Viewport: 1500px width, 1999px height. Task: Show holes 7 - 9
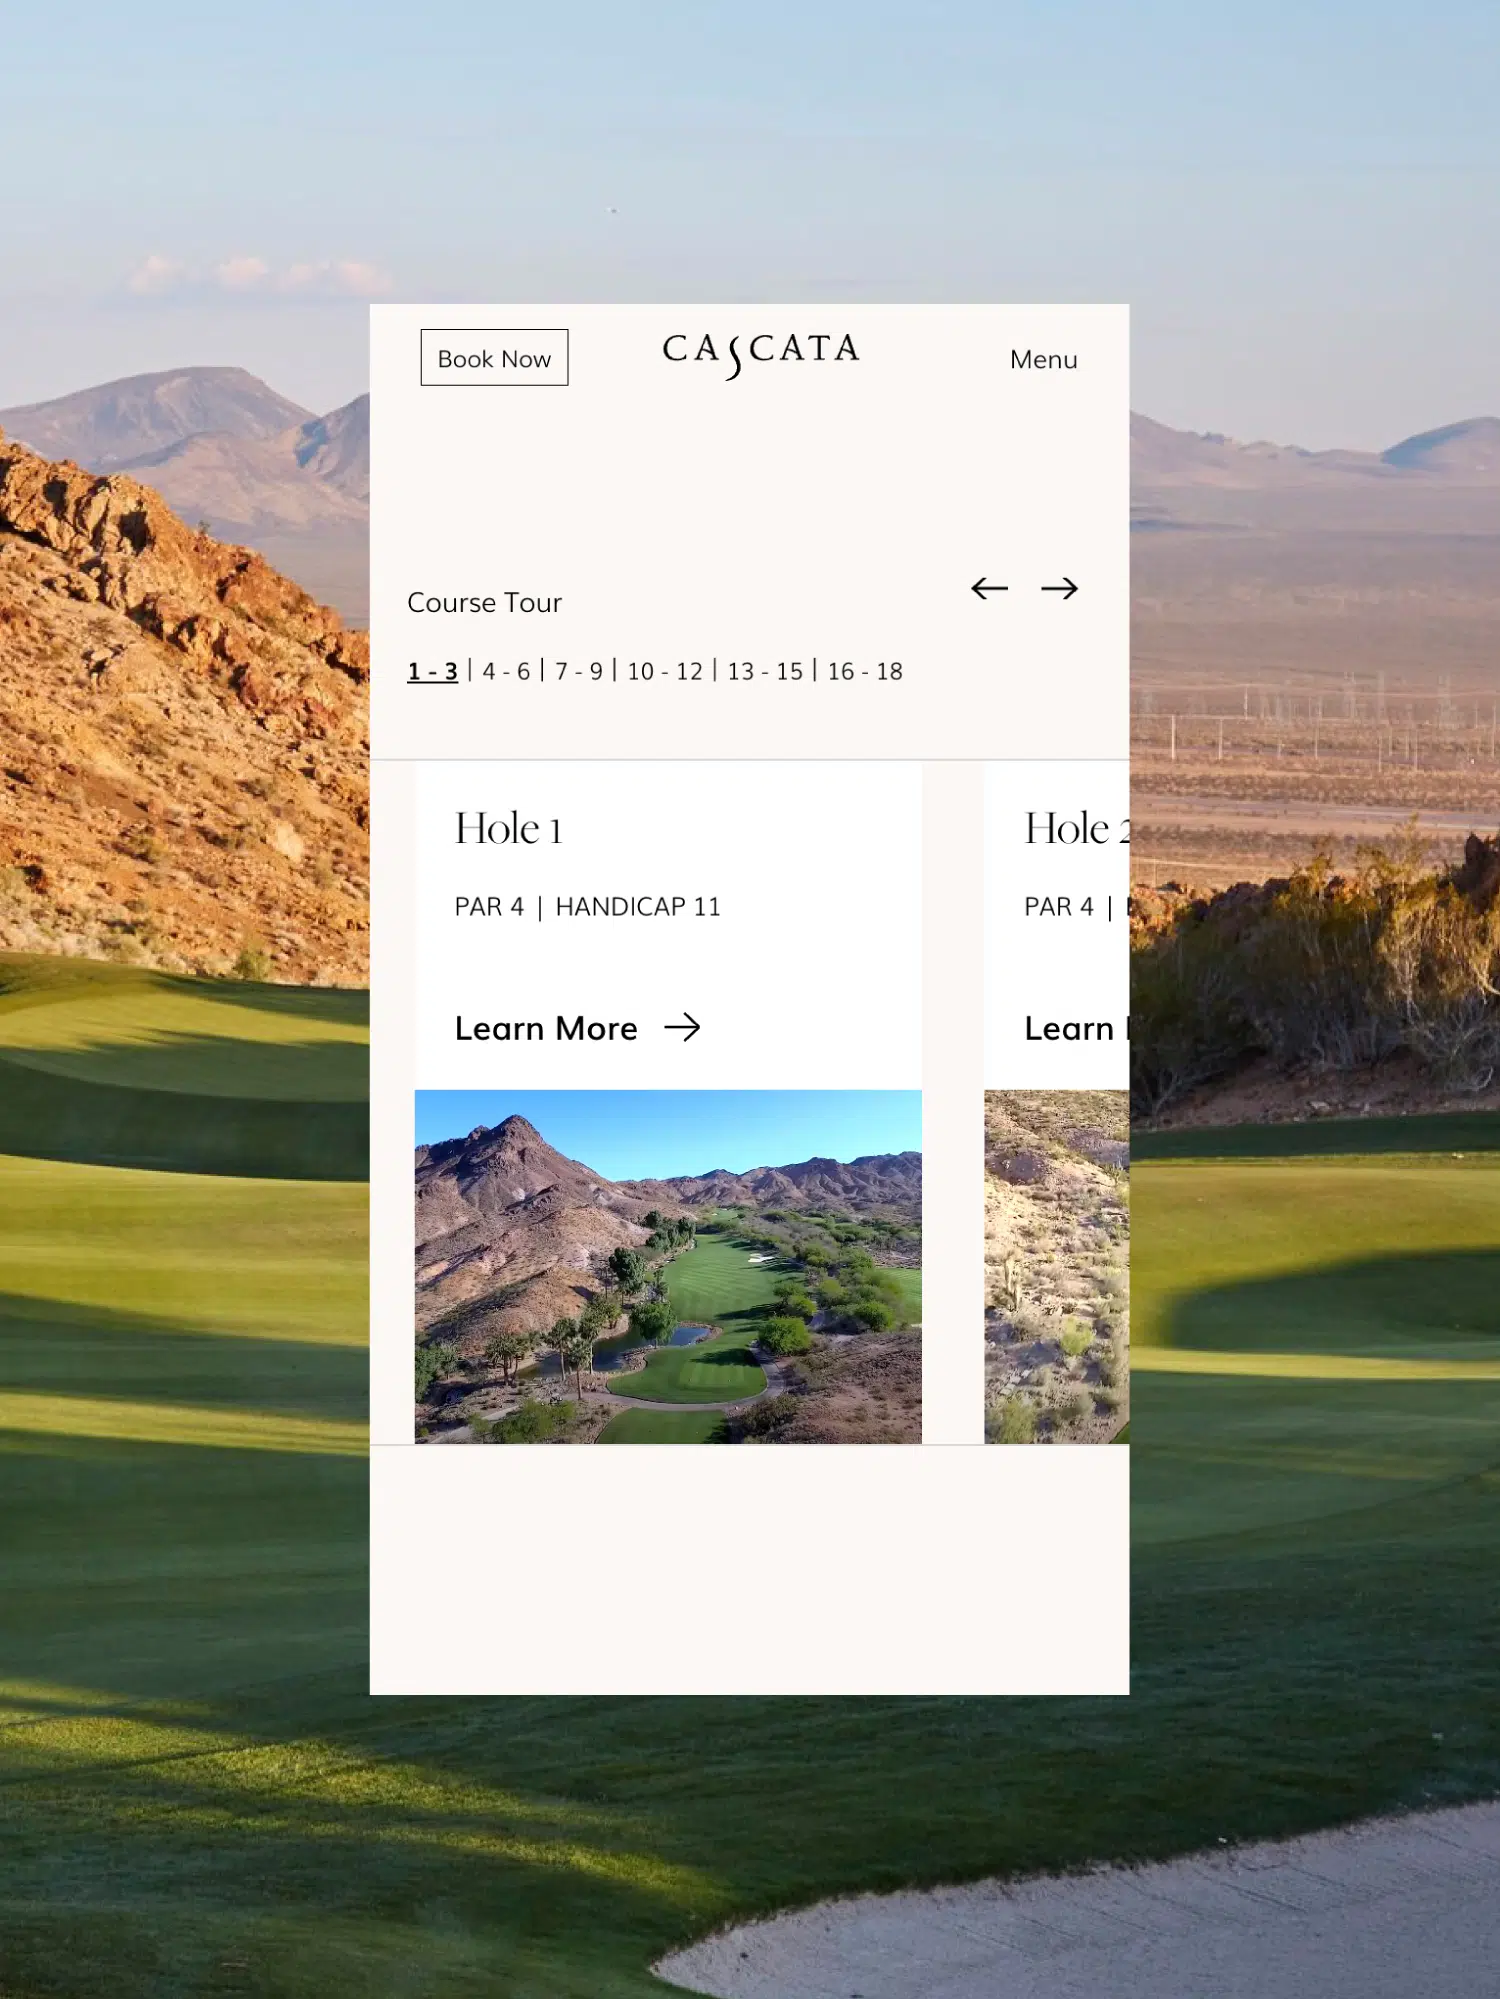tap(579, 671)
